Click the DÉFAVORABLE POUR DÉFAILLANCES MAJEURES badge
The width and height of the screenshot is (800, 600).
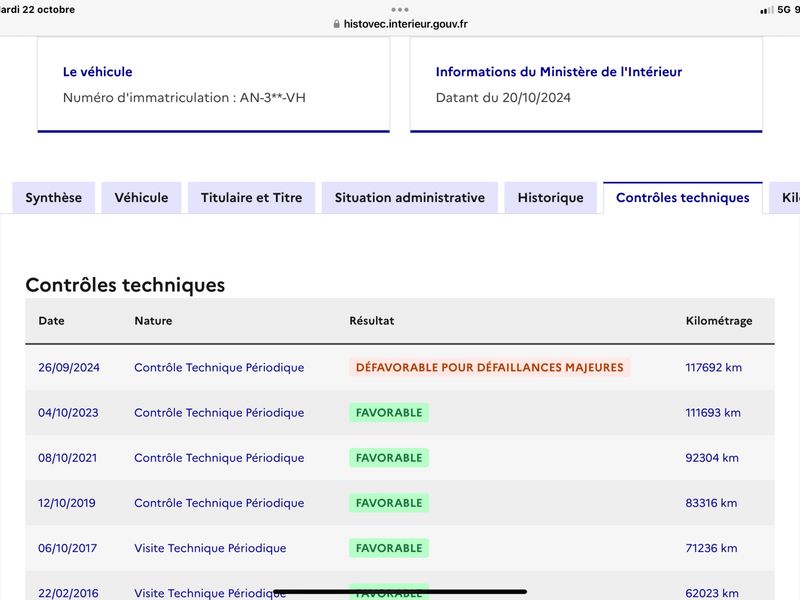(x=489, y=367)
